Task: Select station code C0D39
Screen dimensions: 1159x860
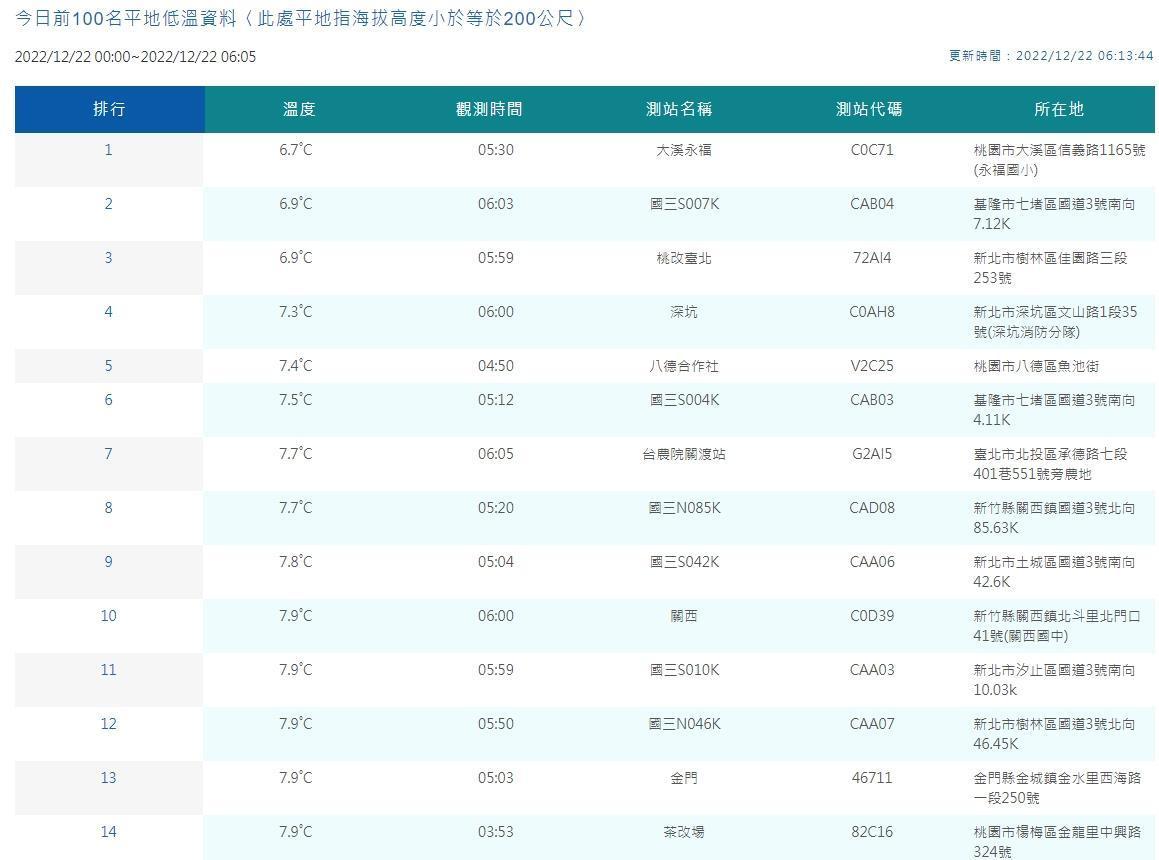Action: [x=872, y=616]
